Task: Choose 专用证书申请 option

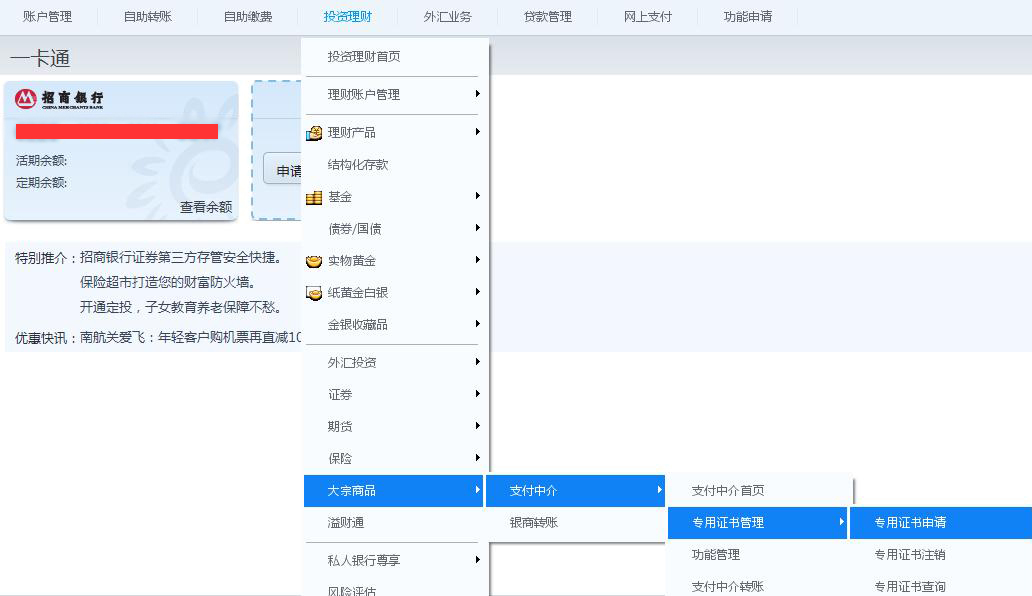Action: click(941, 523)
